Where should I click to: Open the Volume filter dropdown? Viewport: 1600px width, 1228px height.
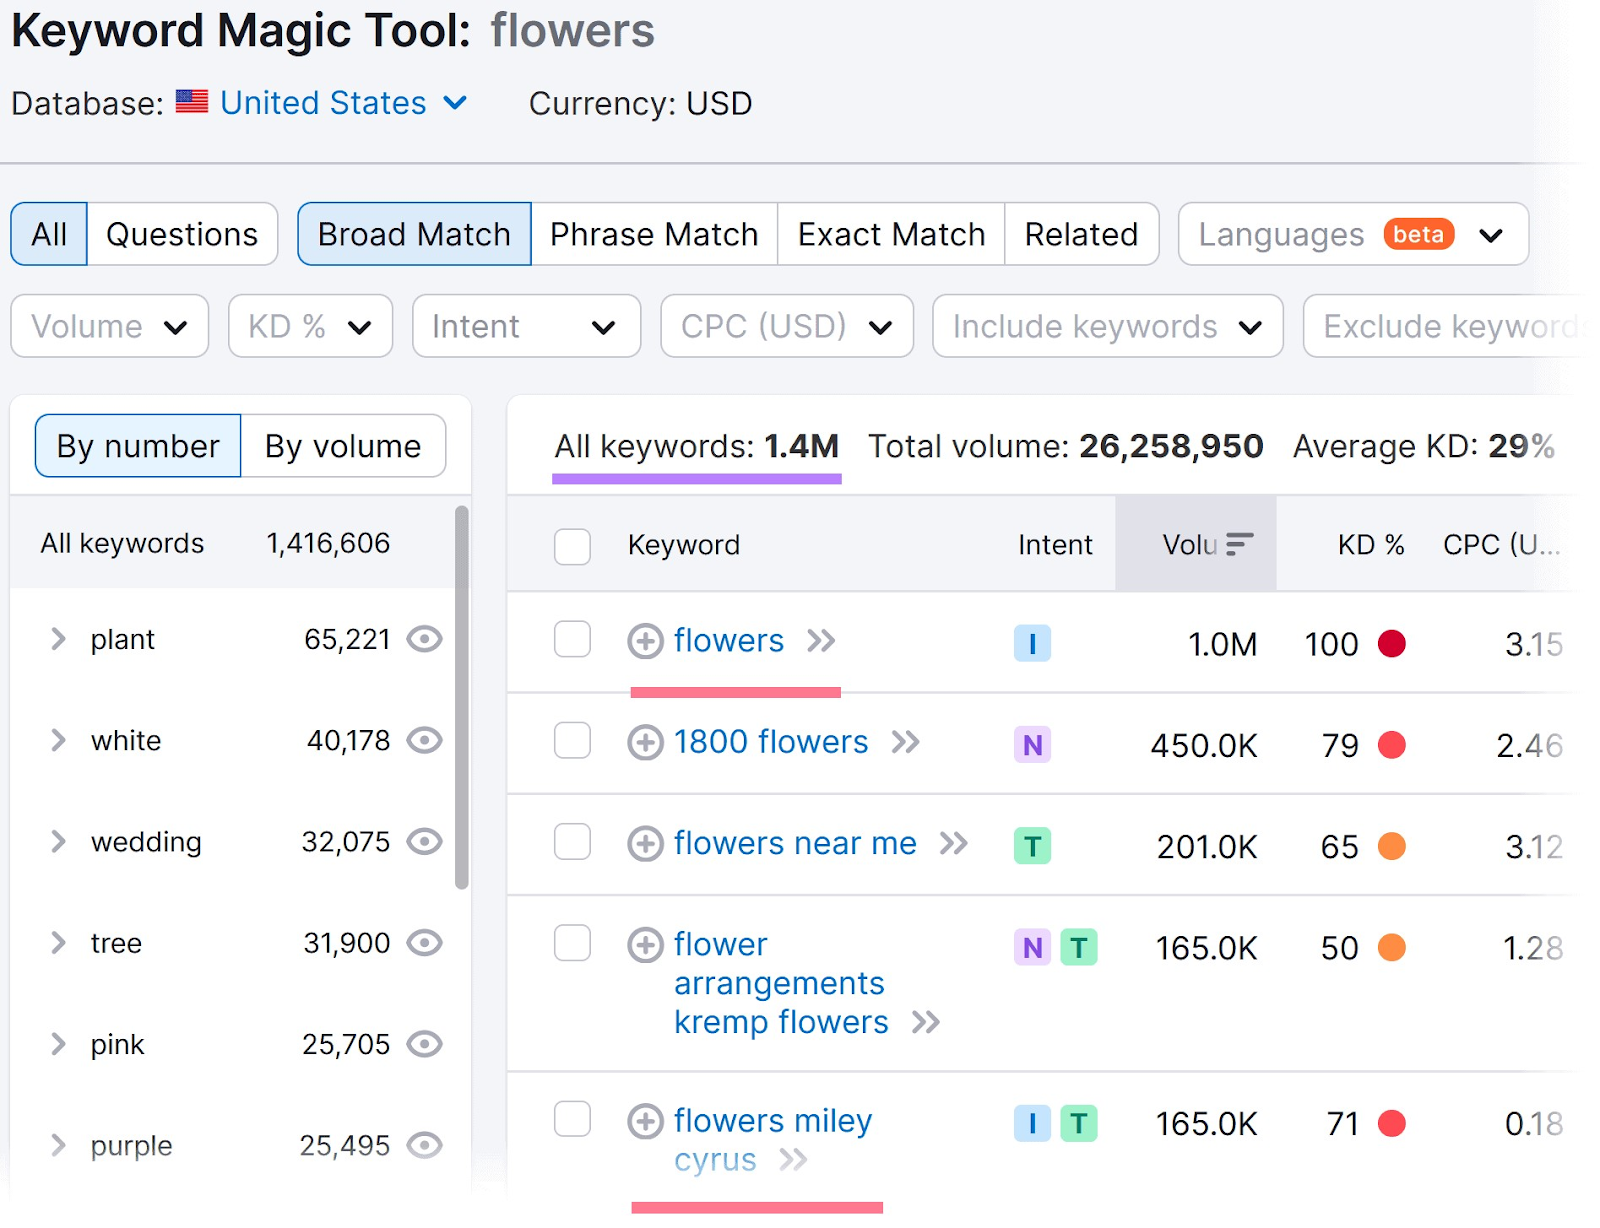[108, 326]
